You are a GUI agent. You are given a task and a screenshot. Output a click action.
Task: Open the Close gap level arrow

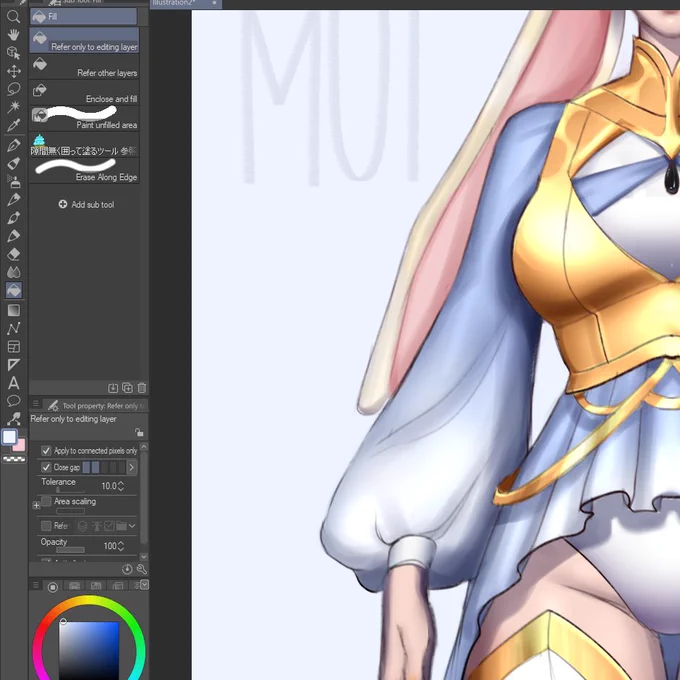(131, 467)
